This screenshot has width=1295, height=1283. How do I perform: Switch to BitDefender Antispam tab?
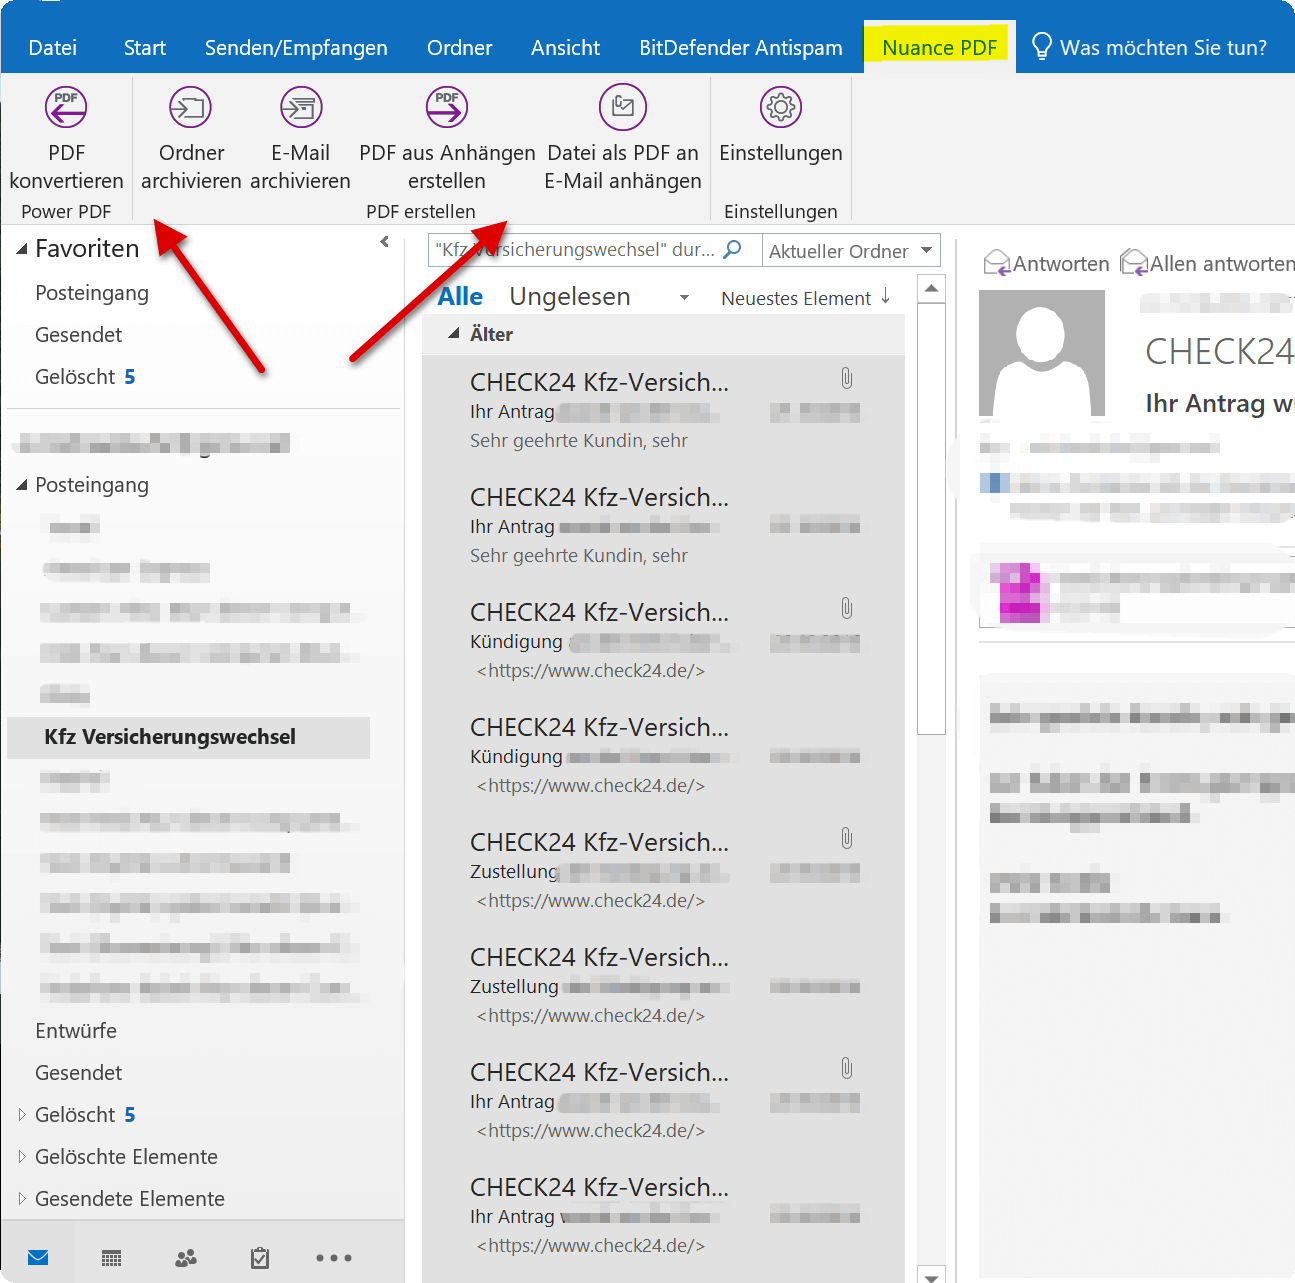point(741,47)
